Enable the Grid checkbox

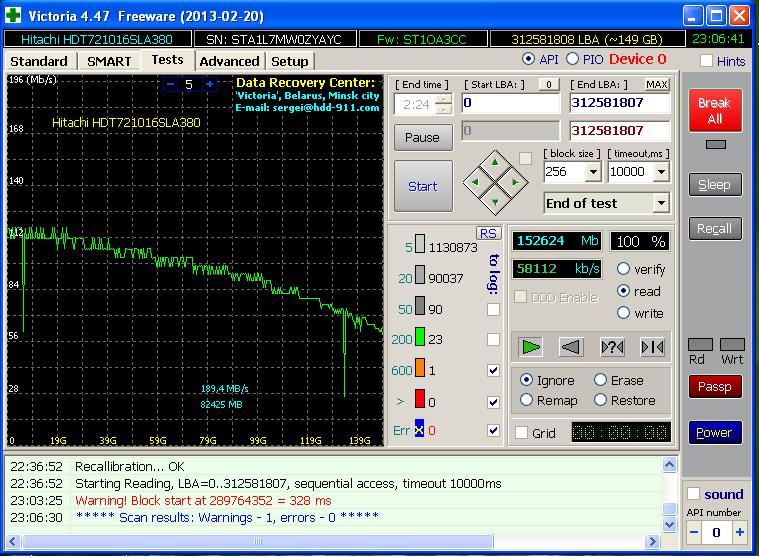[x=521, y=433]
